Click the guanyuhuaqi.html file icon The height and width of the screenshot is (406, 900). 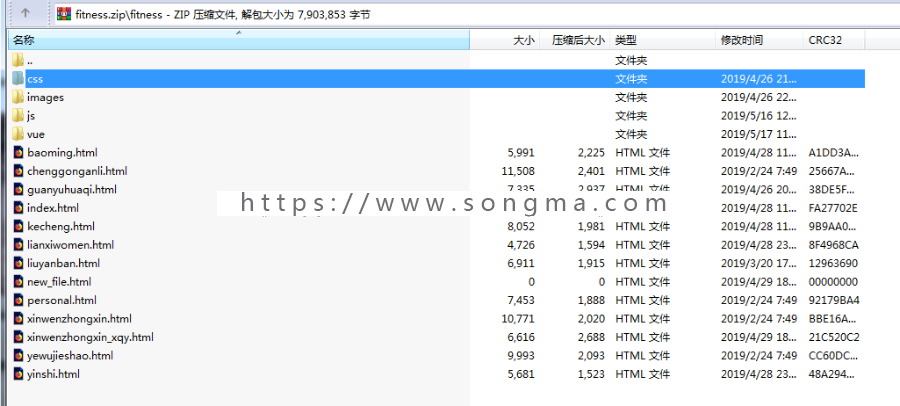[x=18, y=189]
